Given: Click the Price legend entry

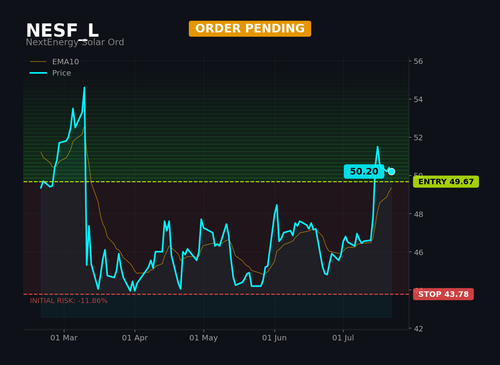Looking at the screenshot, I should (50, 73).
